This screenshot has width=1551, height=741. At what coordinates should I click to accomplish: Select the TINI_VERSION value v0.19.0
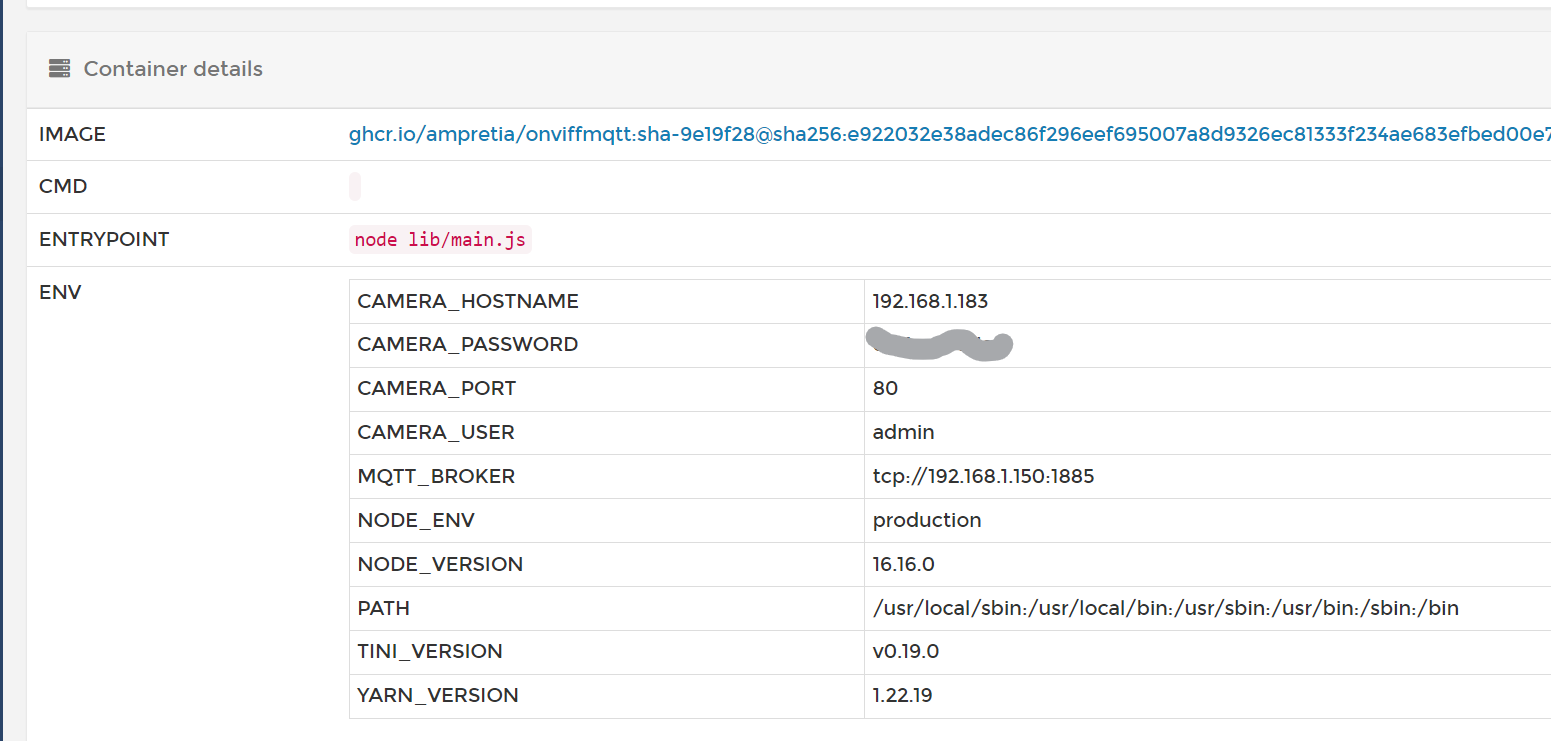[905, 652]
